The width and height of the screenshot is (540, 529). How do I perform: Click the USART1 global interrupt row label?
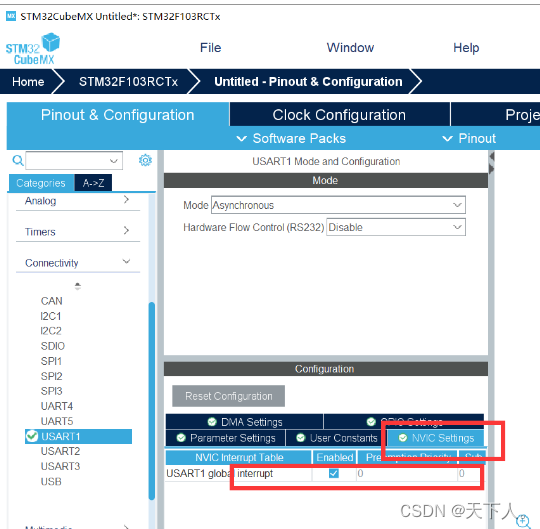point(219,474)
